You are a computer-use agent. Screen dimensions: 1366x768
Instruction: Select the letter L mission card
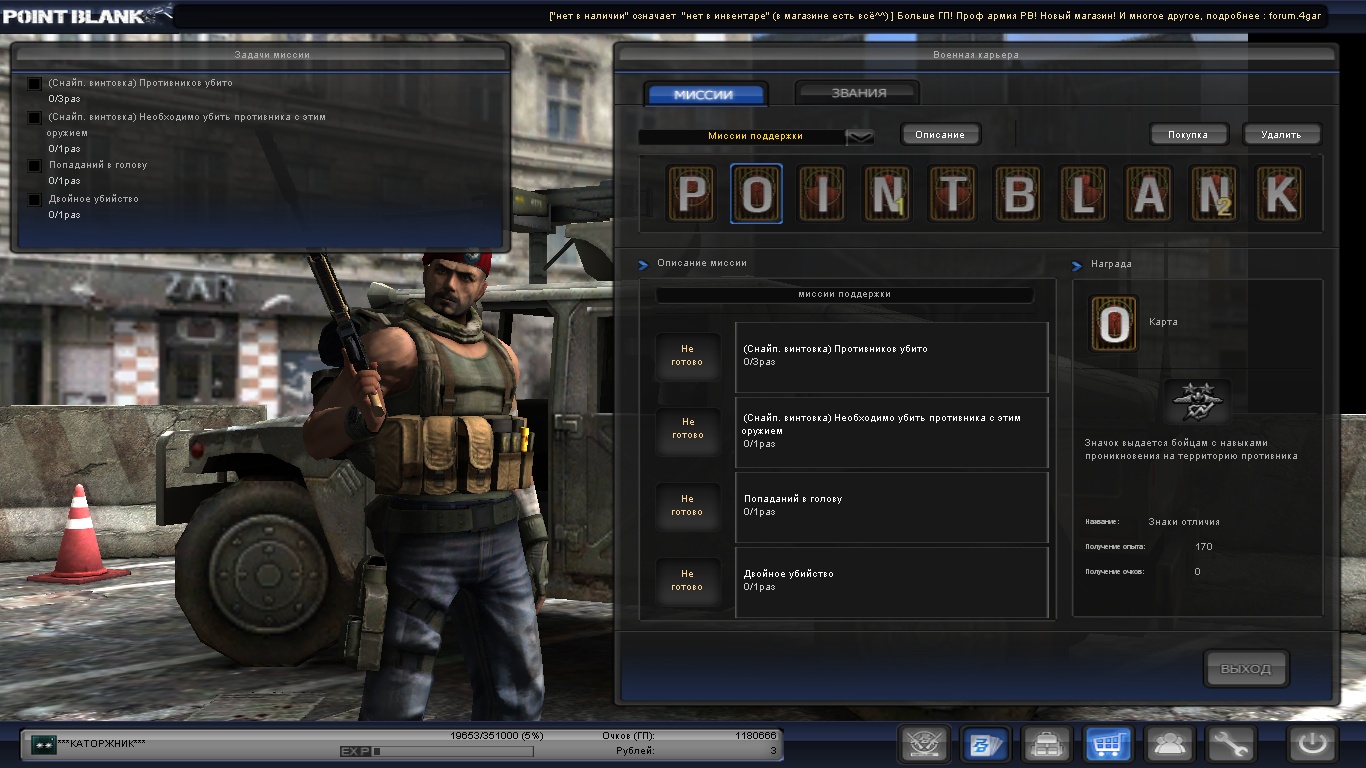(1084, 194)
